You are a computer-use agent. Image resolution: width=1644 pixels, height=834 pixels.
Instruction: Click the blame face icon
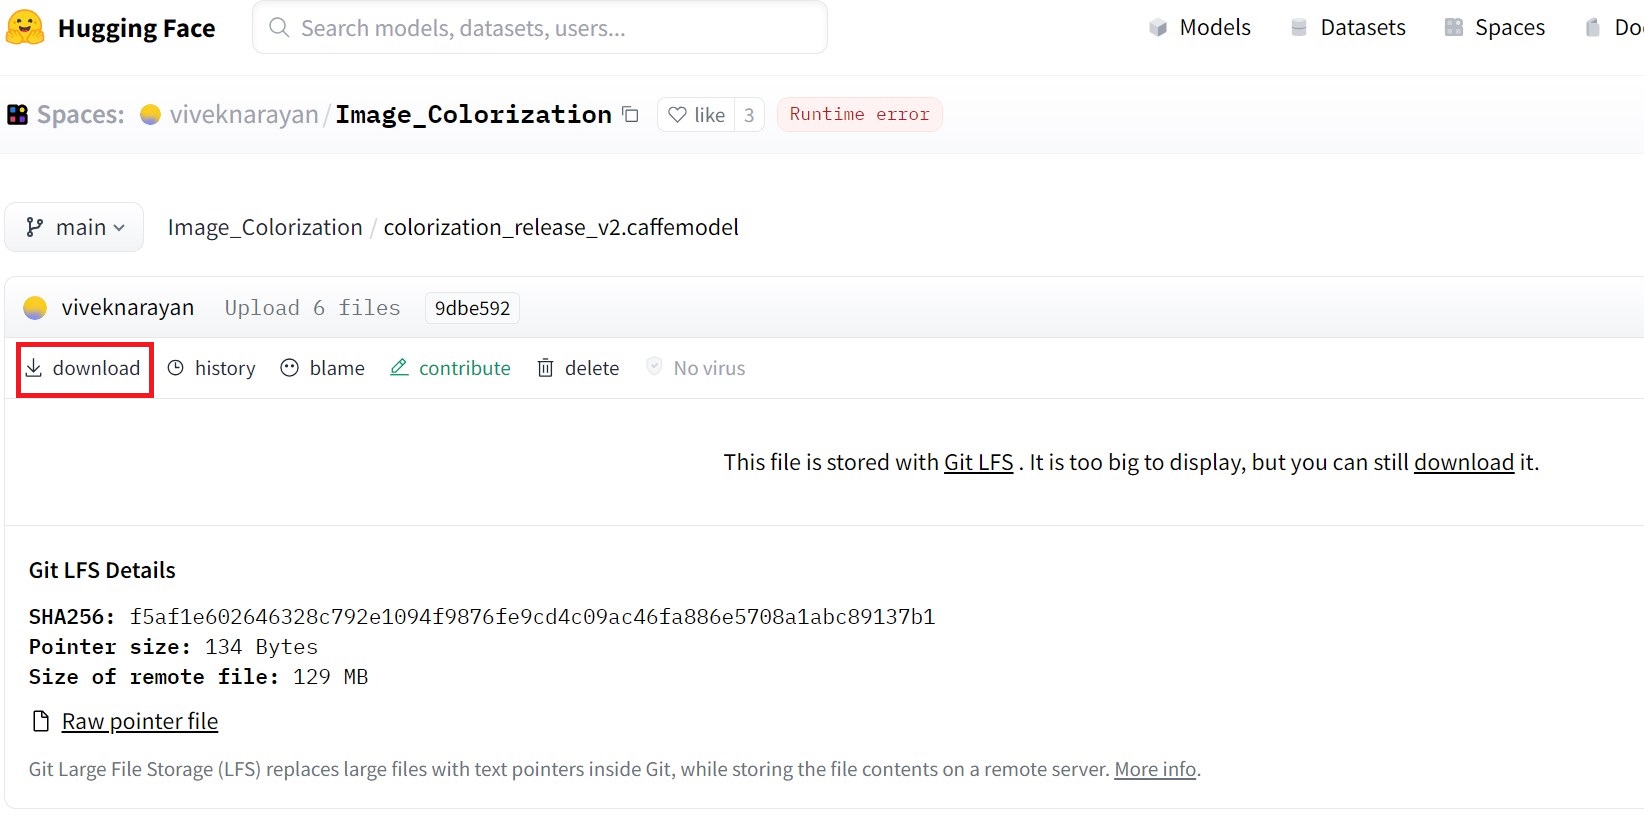click(290, 368)
